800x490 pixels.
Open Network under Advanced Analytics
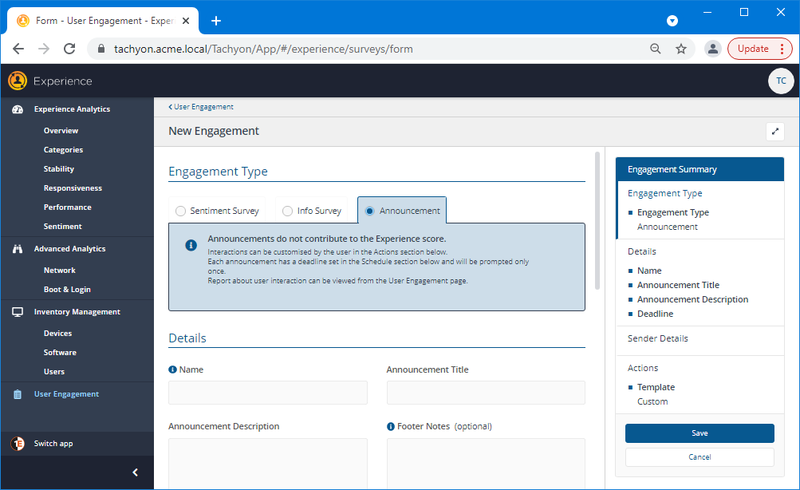pyautogui.click(x=59, y=271)
